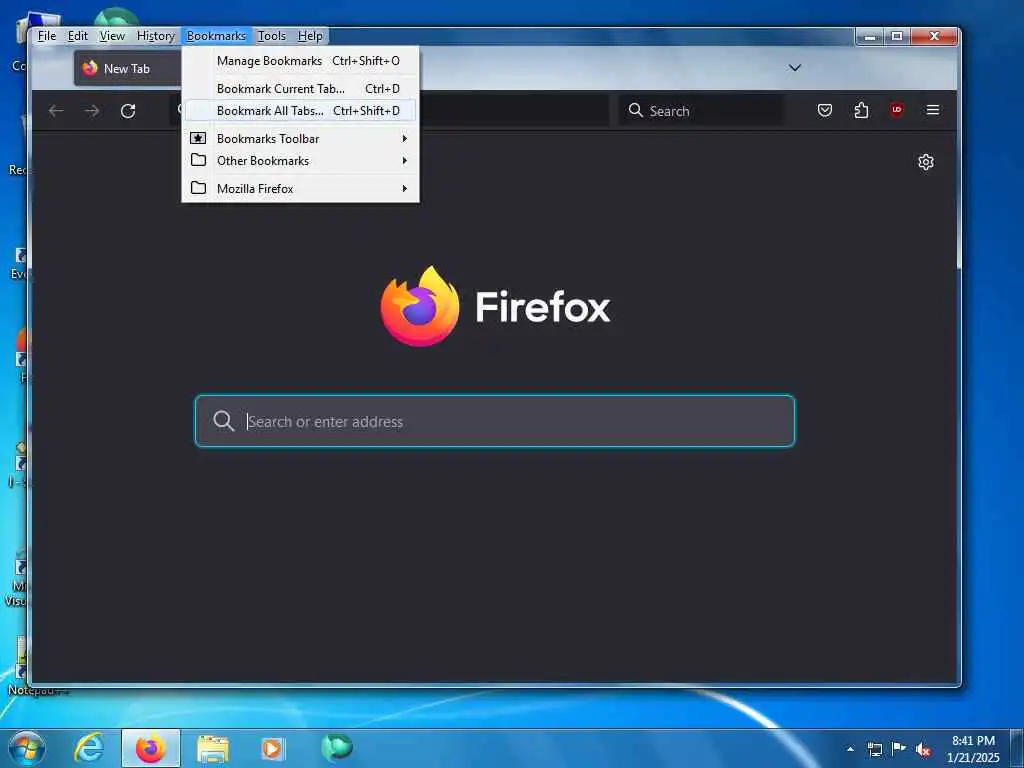Open the hamburger application menu
Screen dimensions: 1024x768
[x=933, y=110]
